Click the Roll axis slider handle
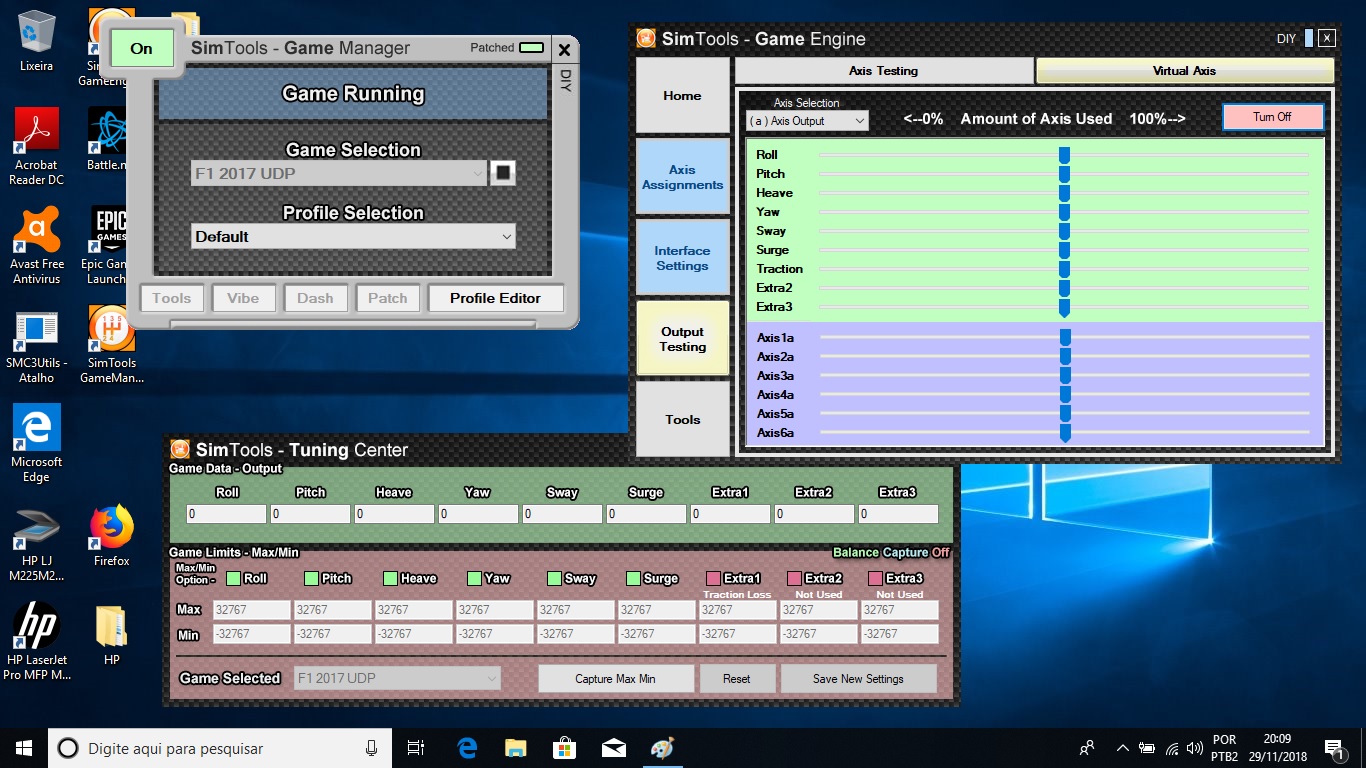The width and height of the screenshot is (1366, 768). pyautogui.click(x=1064, y=155)
